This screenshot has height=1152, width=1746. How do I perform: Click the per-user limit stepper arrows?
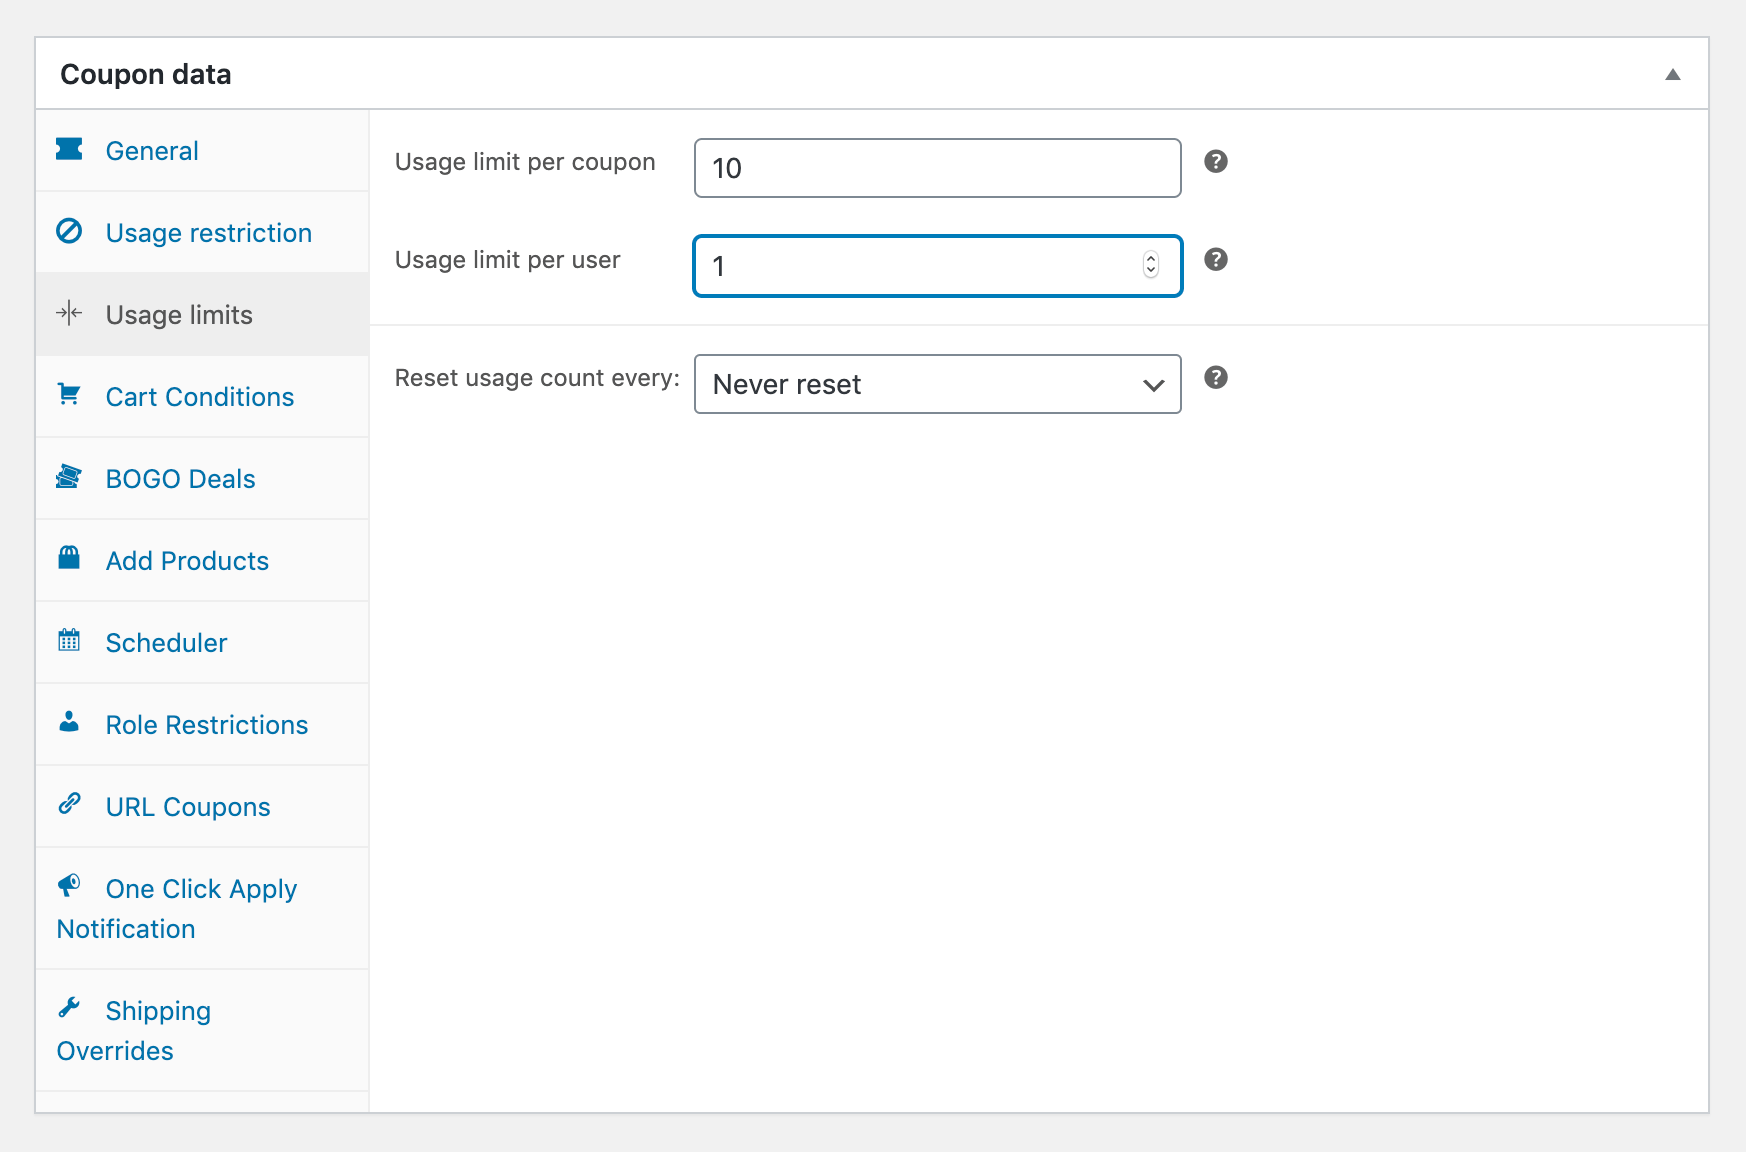click(1151, 265)
